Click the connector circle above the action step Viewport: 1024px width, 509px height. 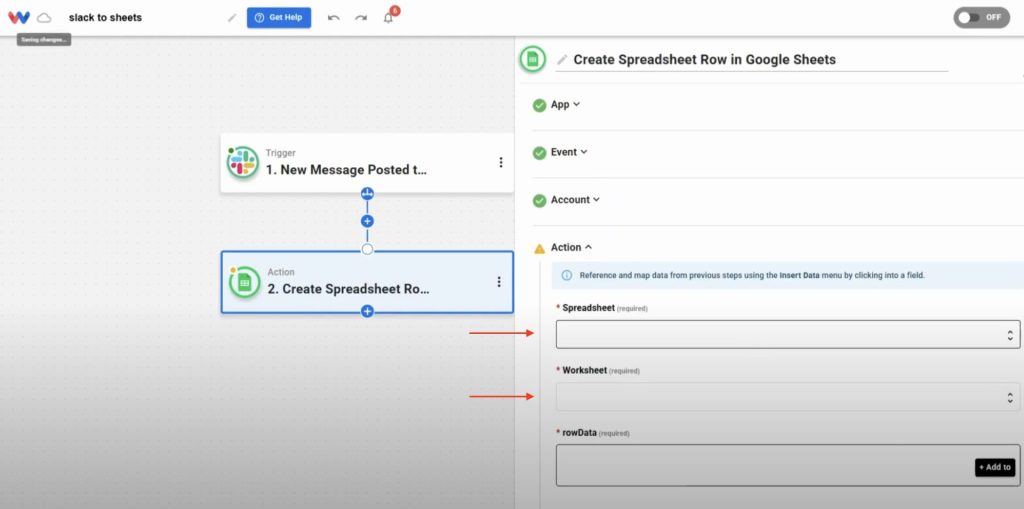click(x=367, y=249)
